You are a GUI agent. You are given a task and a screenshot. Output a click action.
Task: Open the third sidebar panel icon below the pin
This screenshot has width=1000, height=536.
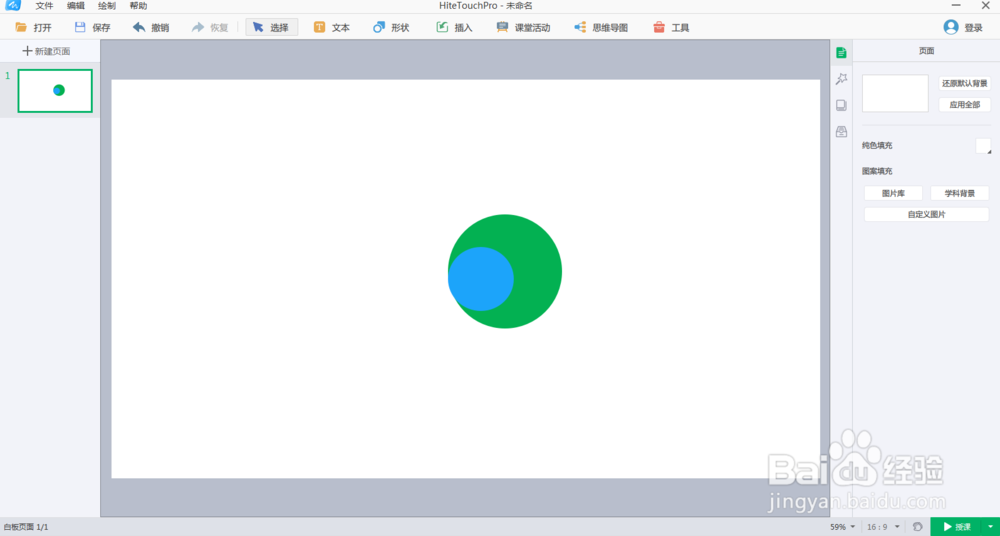click(841, 105)
